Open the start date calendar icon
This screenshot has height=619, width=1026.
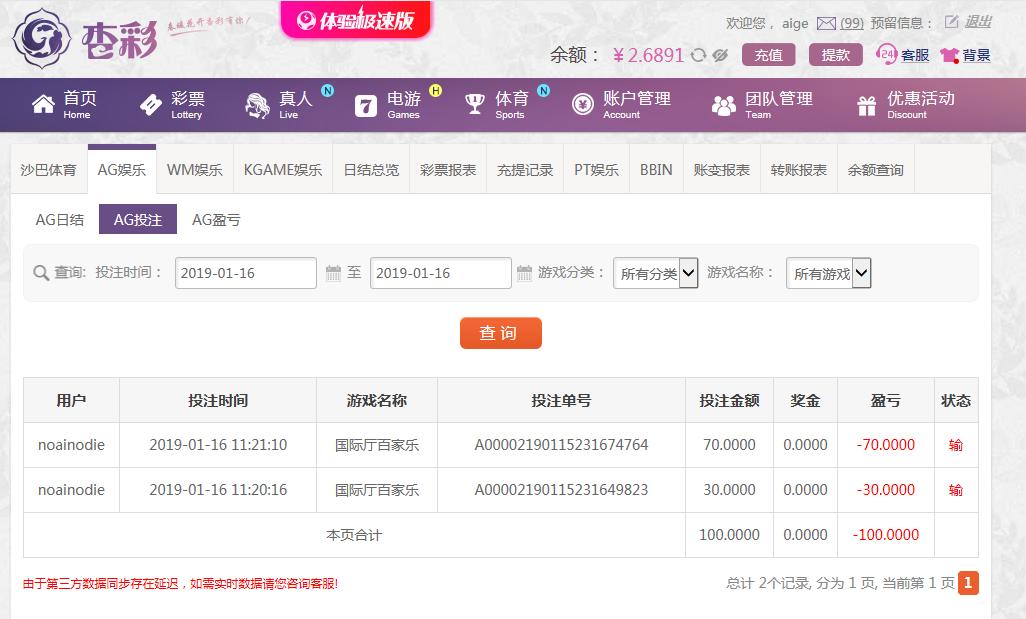click(333, 273)
